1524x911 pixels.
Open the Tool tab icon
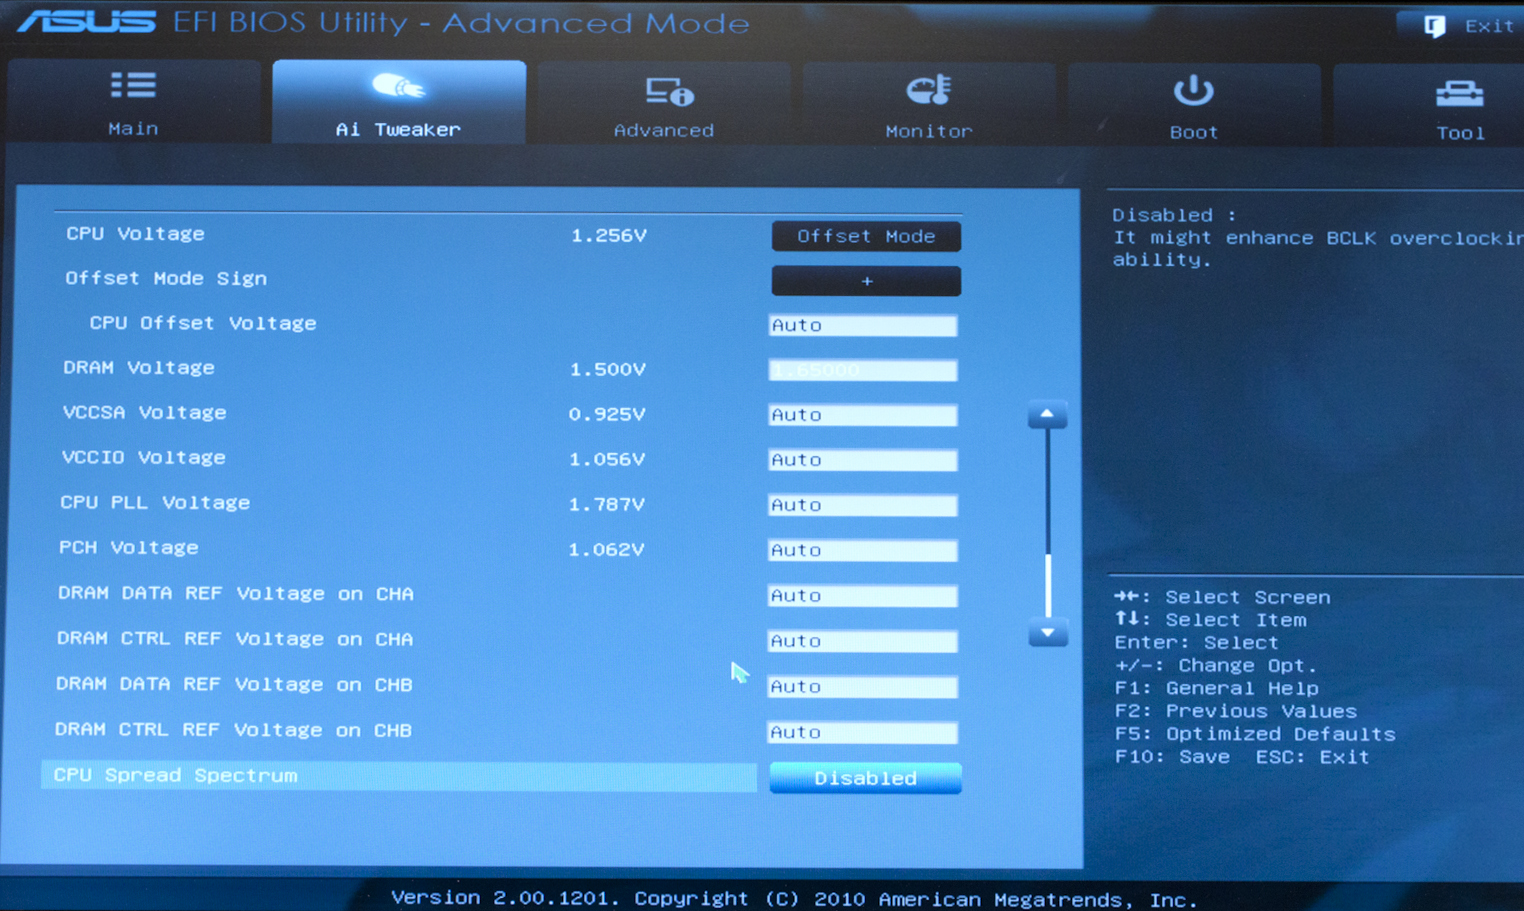pos(1459,94)
